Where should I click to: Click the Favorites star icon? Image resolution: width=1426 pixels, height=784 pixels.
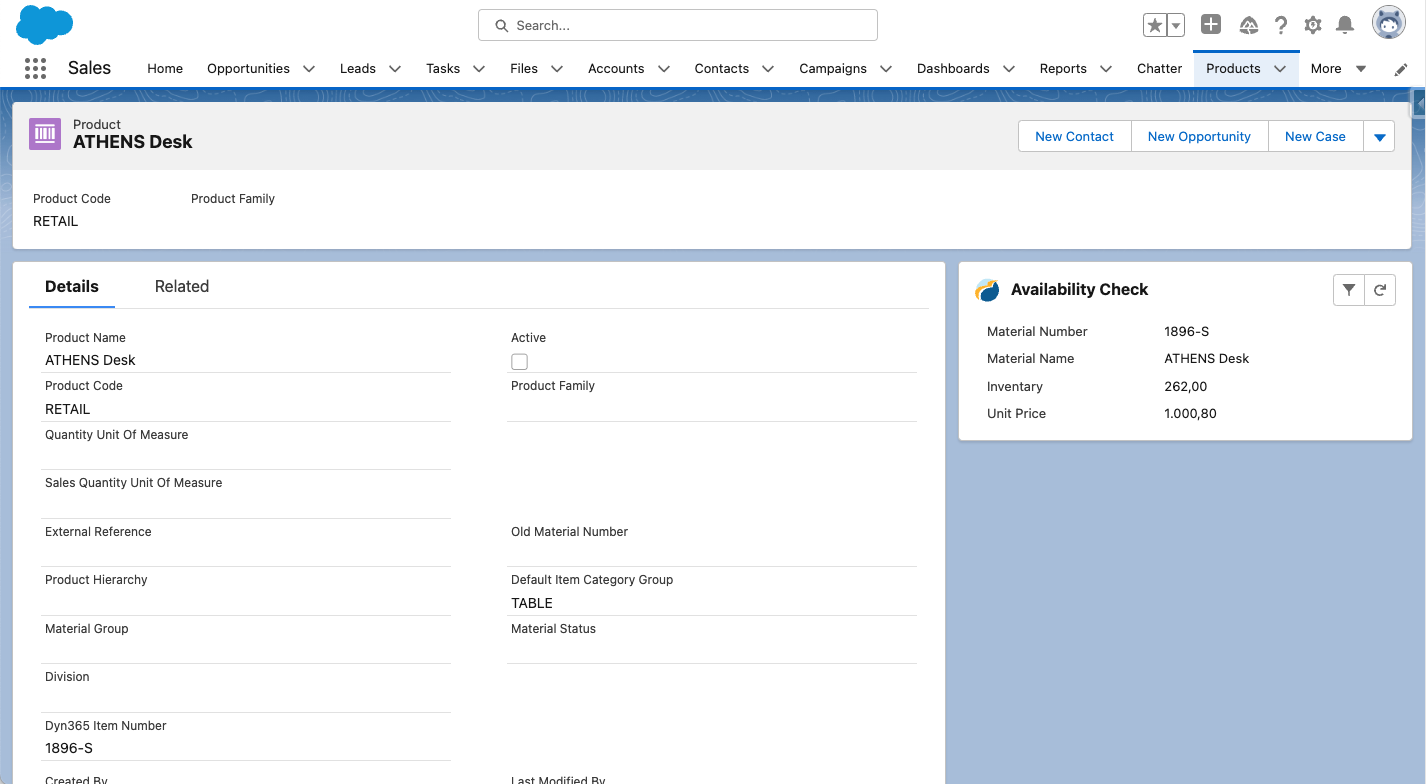pos(1155,25)
